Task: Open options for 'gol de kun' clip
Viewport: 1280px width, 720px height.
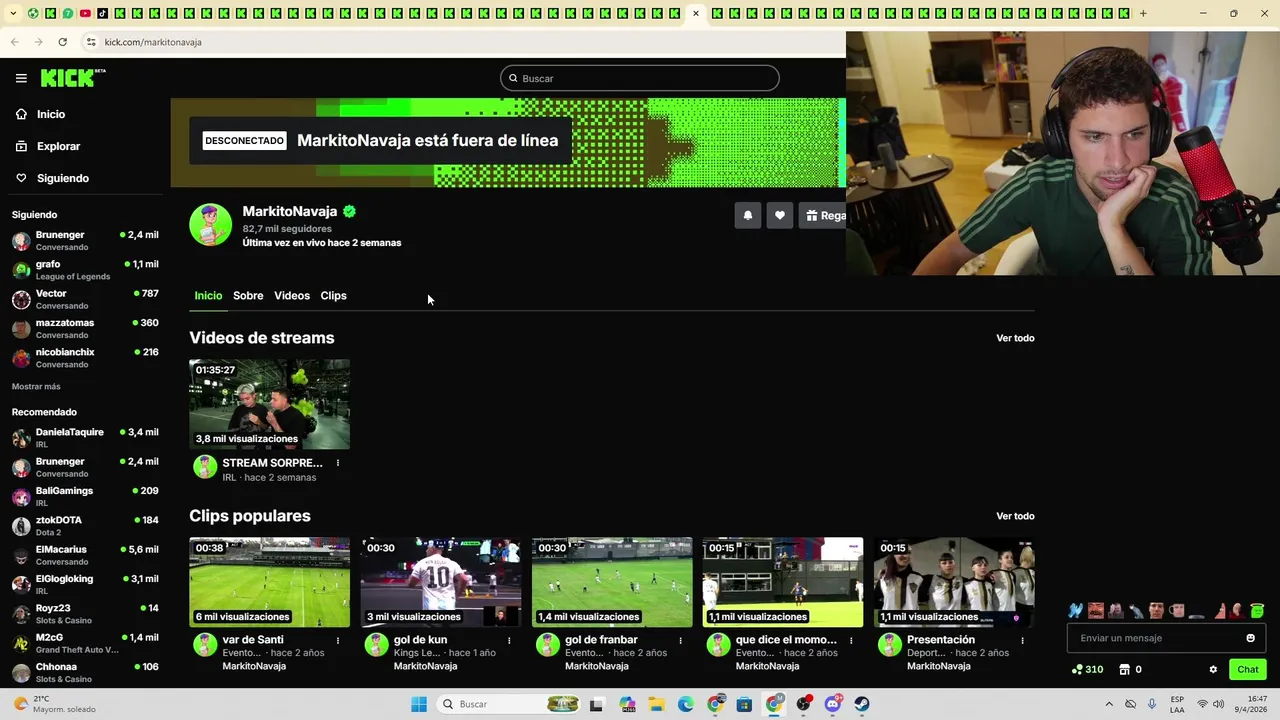Action: coord(509,640)
